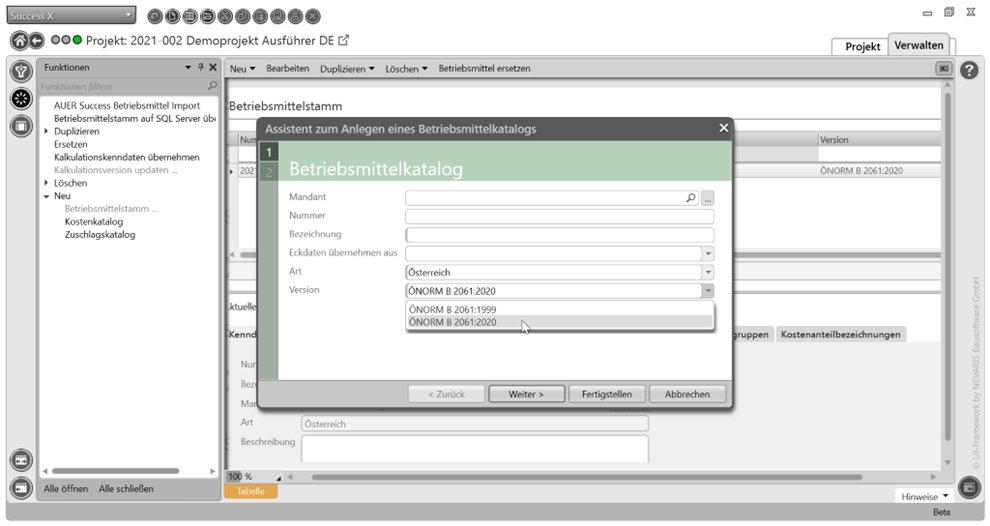Image resolution: width=990 pixels, height=526 pixels.
Task: Click Betriebsmittel ersetzen in toolbar
Action: point(484,69)
